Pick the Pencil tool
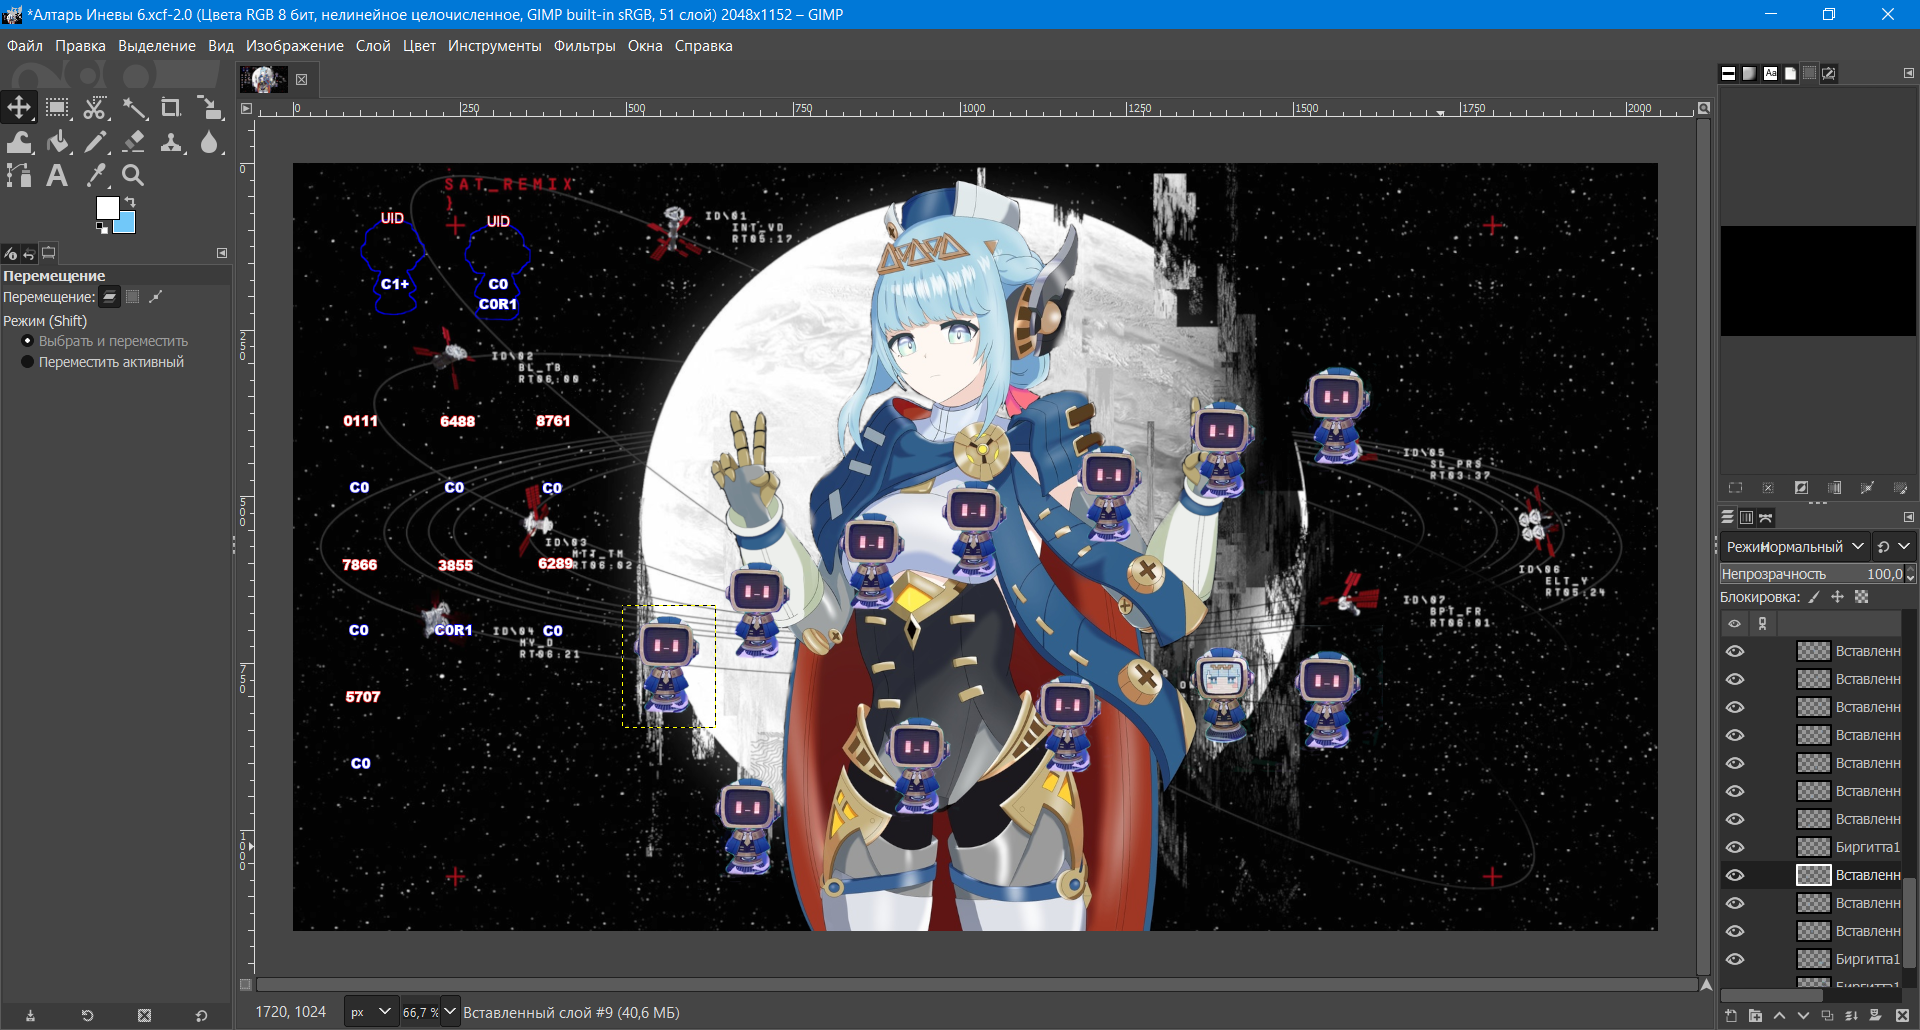Image resolution: width=1920 pixels, height=1030 pixels. 95,142
